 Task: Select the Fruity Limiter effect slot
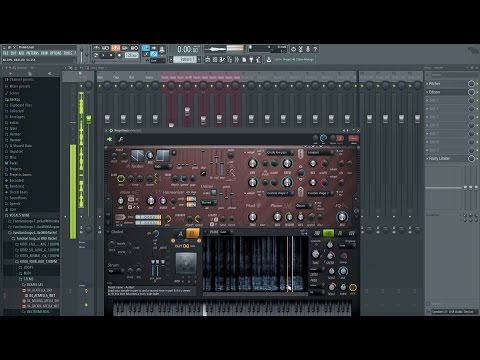(446, 158)
